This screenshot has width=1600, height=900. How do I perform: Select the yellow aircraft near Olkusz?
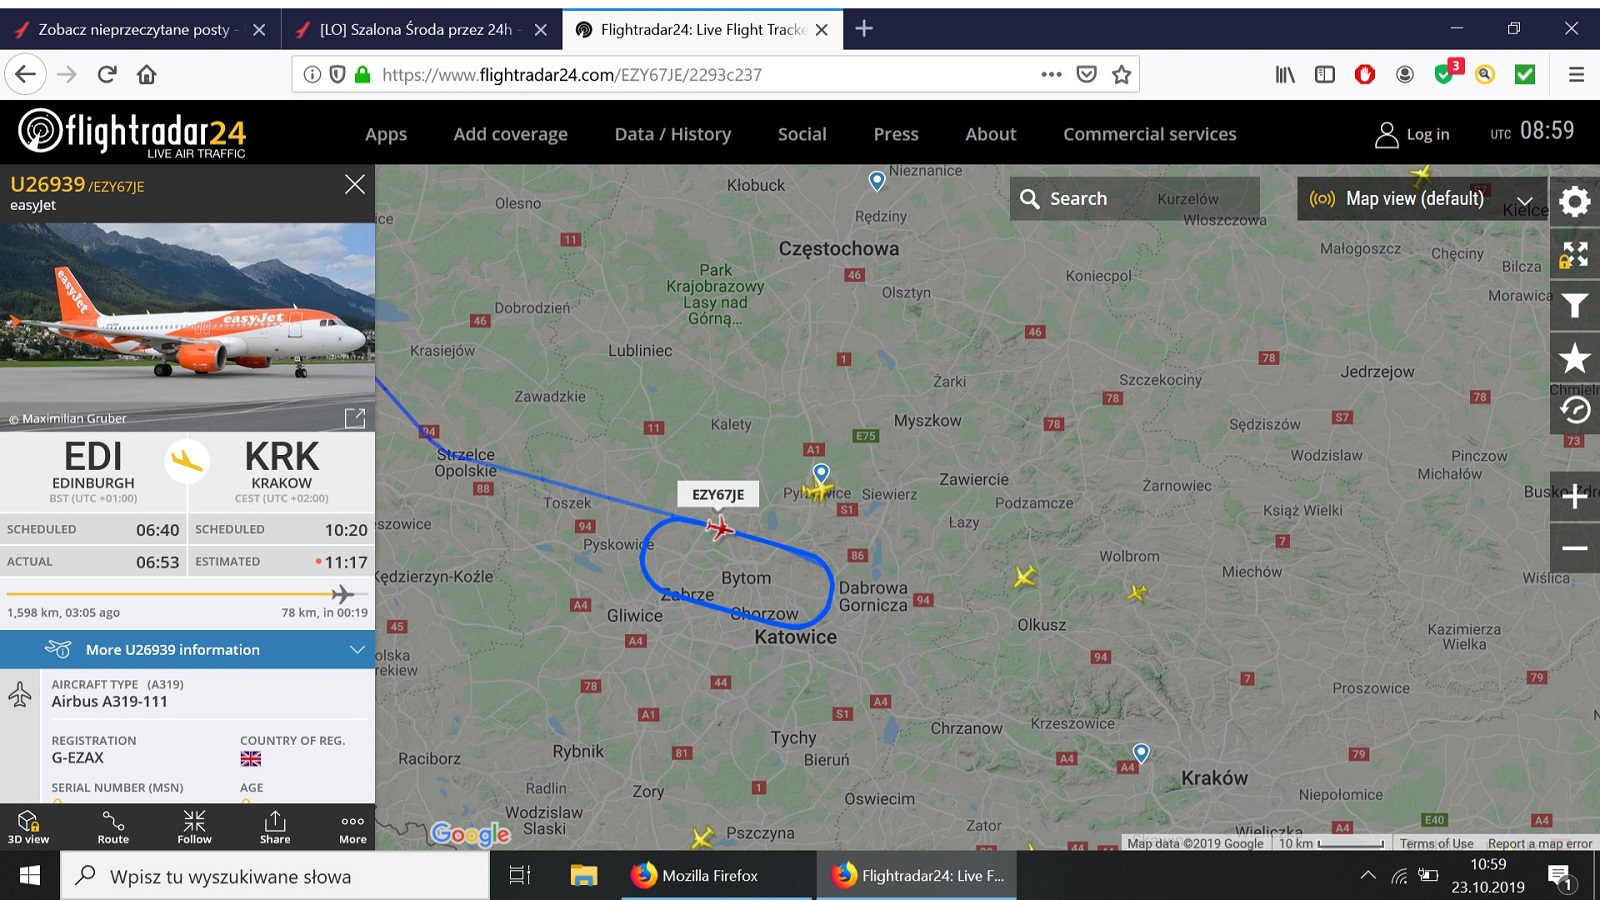(x=1024, y=577)
